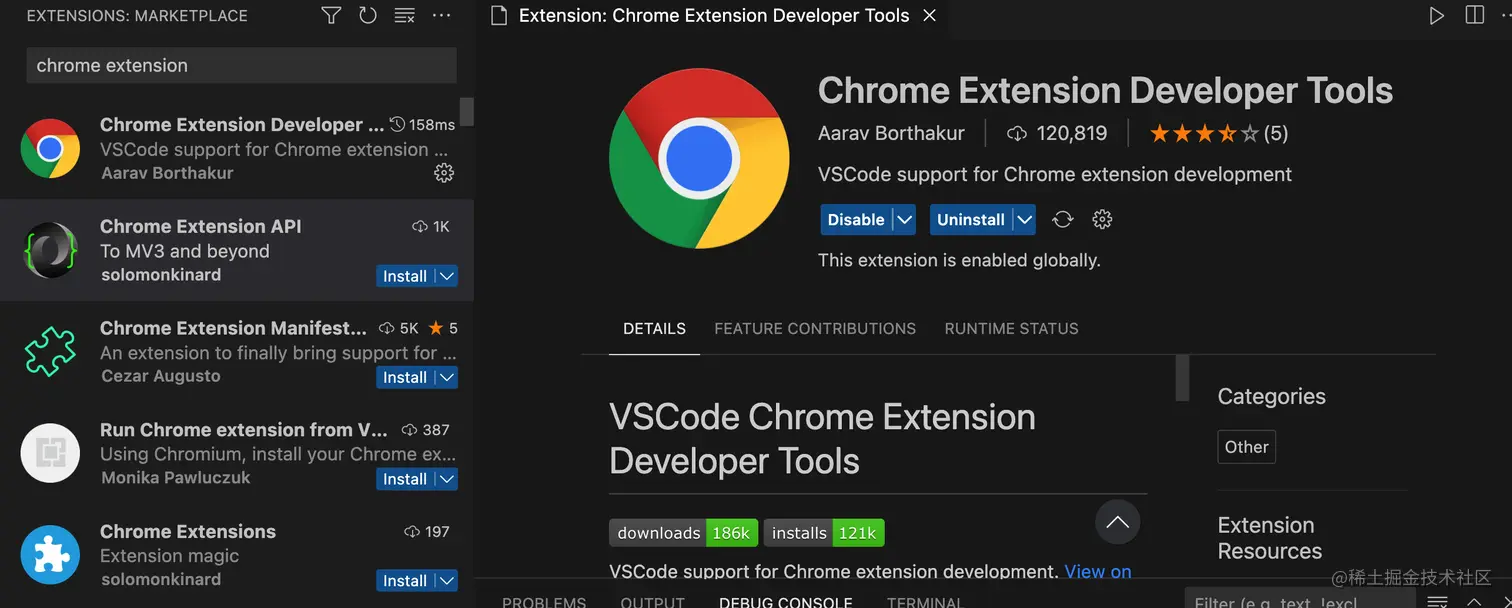1512x608 pixels.
Task: Split the editor with the split icon
Action: tap(1474, 16)
